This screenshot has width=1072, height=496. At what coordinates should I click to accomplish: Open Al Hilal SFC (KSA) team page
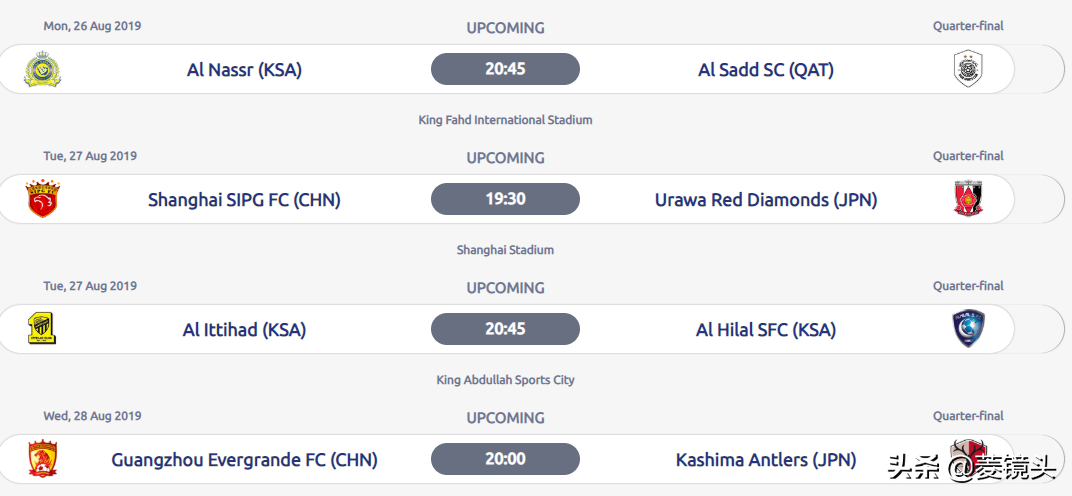click(x=765, y=330)
